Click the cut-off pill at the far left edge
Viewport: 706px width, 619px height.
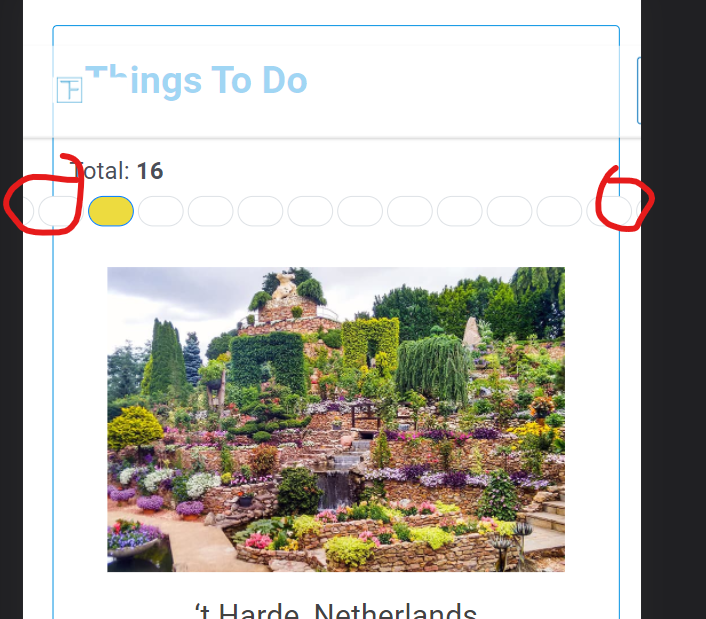click(28, 211)
